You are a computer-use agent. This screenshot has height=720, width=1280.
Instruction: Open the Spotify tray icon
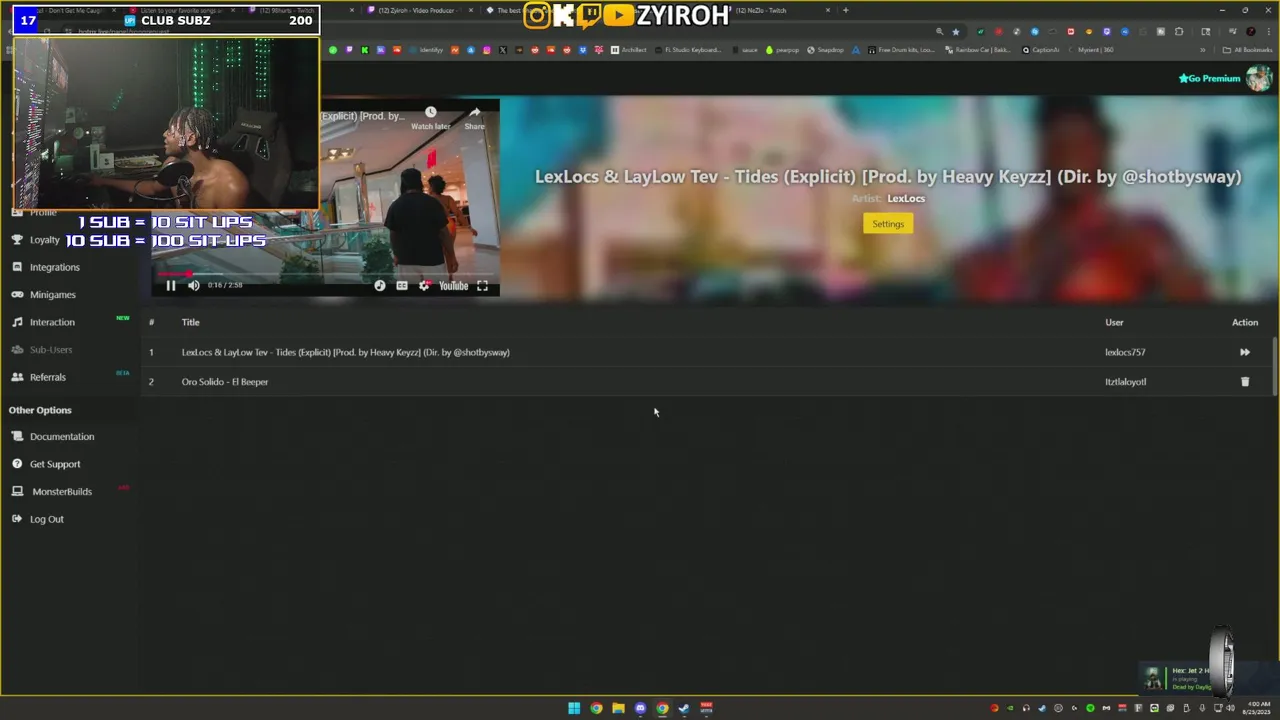(x=1090, y=709)
